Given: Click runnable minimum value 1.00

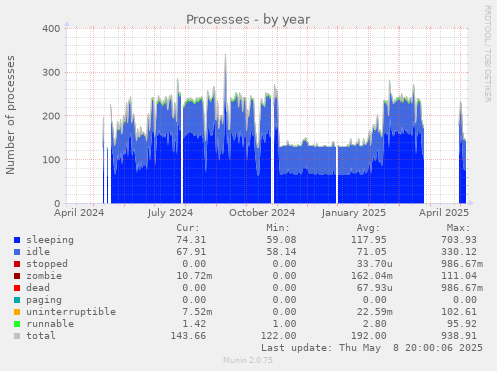Looking at the screenshot, I should tap(284, 324).
